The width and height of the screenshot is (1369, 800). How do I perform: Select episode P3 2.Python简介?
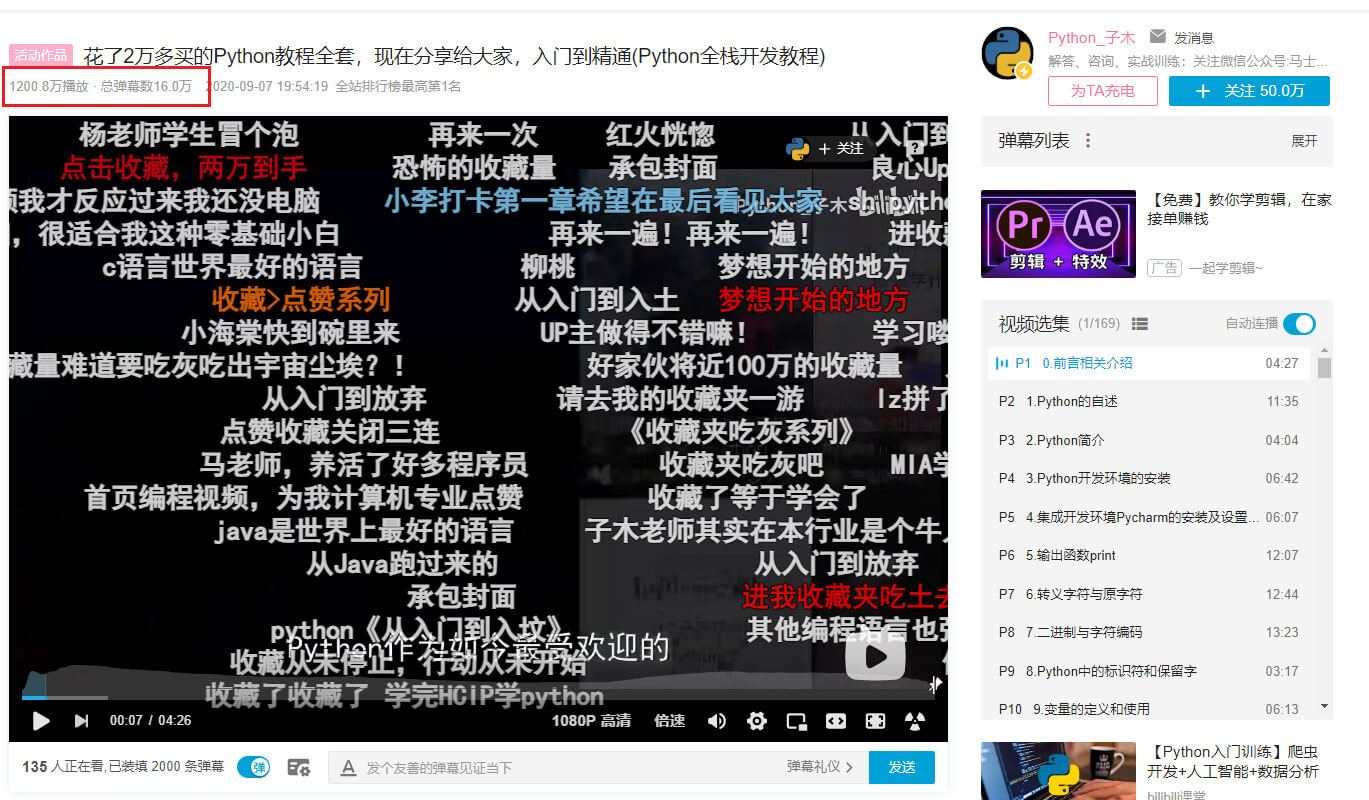pos(1149,440)
